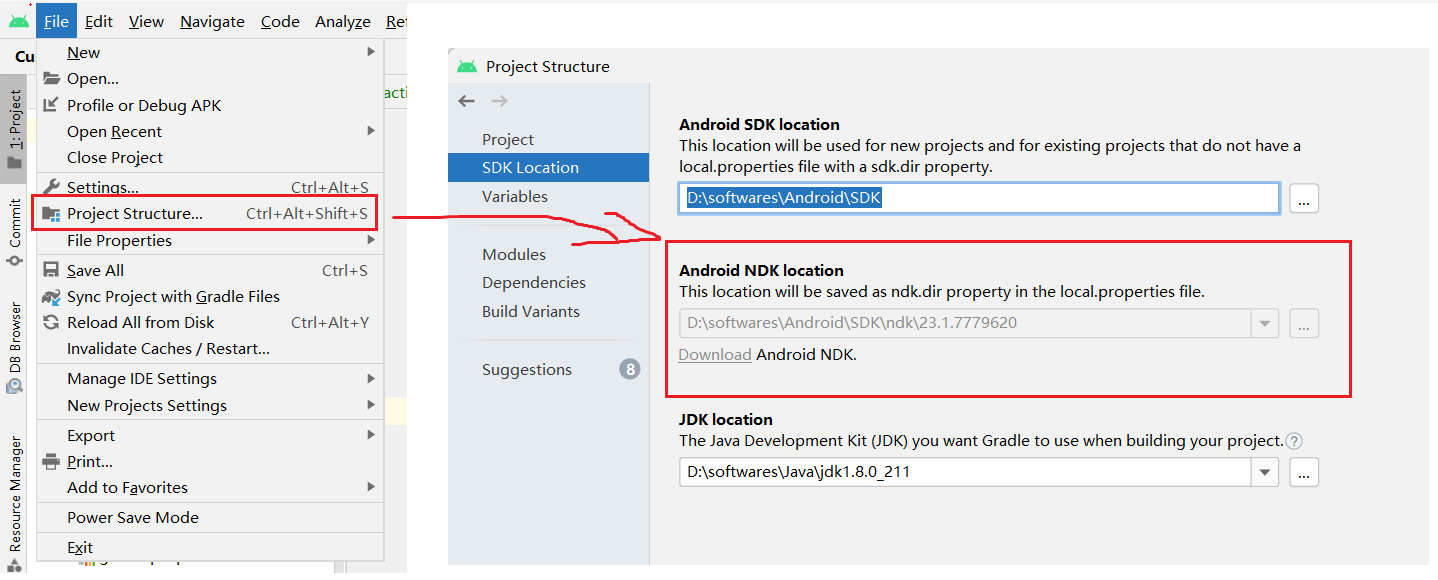Click the Settings wrench icon
The image size is (1438, 580).
pyautogui.click(x=52, y=187)
